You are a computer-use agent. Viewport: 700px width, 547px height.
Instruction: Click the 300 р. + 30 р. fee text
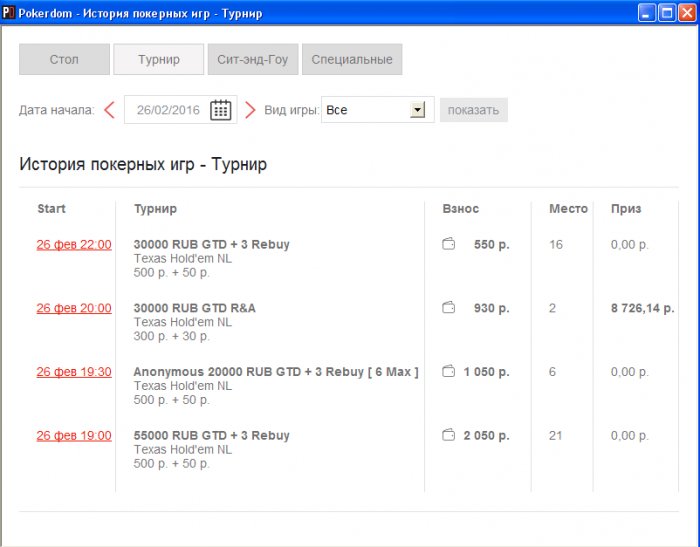pyautogui.click(x=171, y=336)
